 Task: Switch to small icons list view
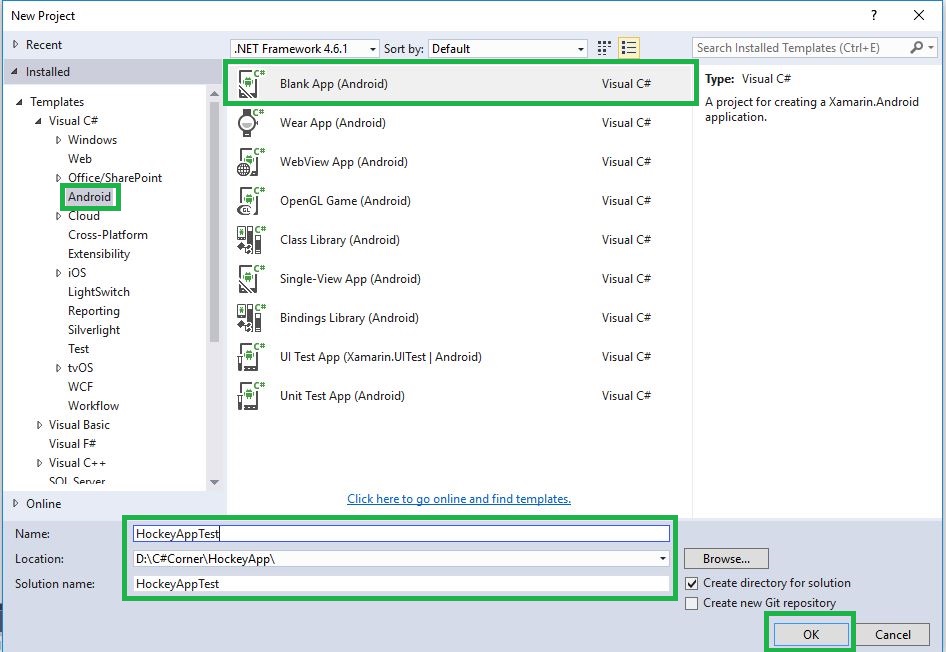click(629, 48)
